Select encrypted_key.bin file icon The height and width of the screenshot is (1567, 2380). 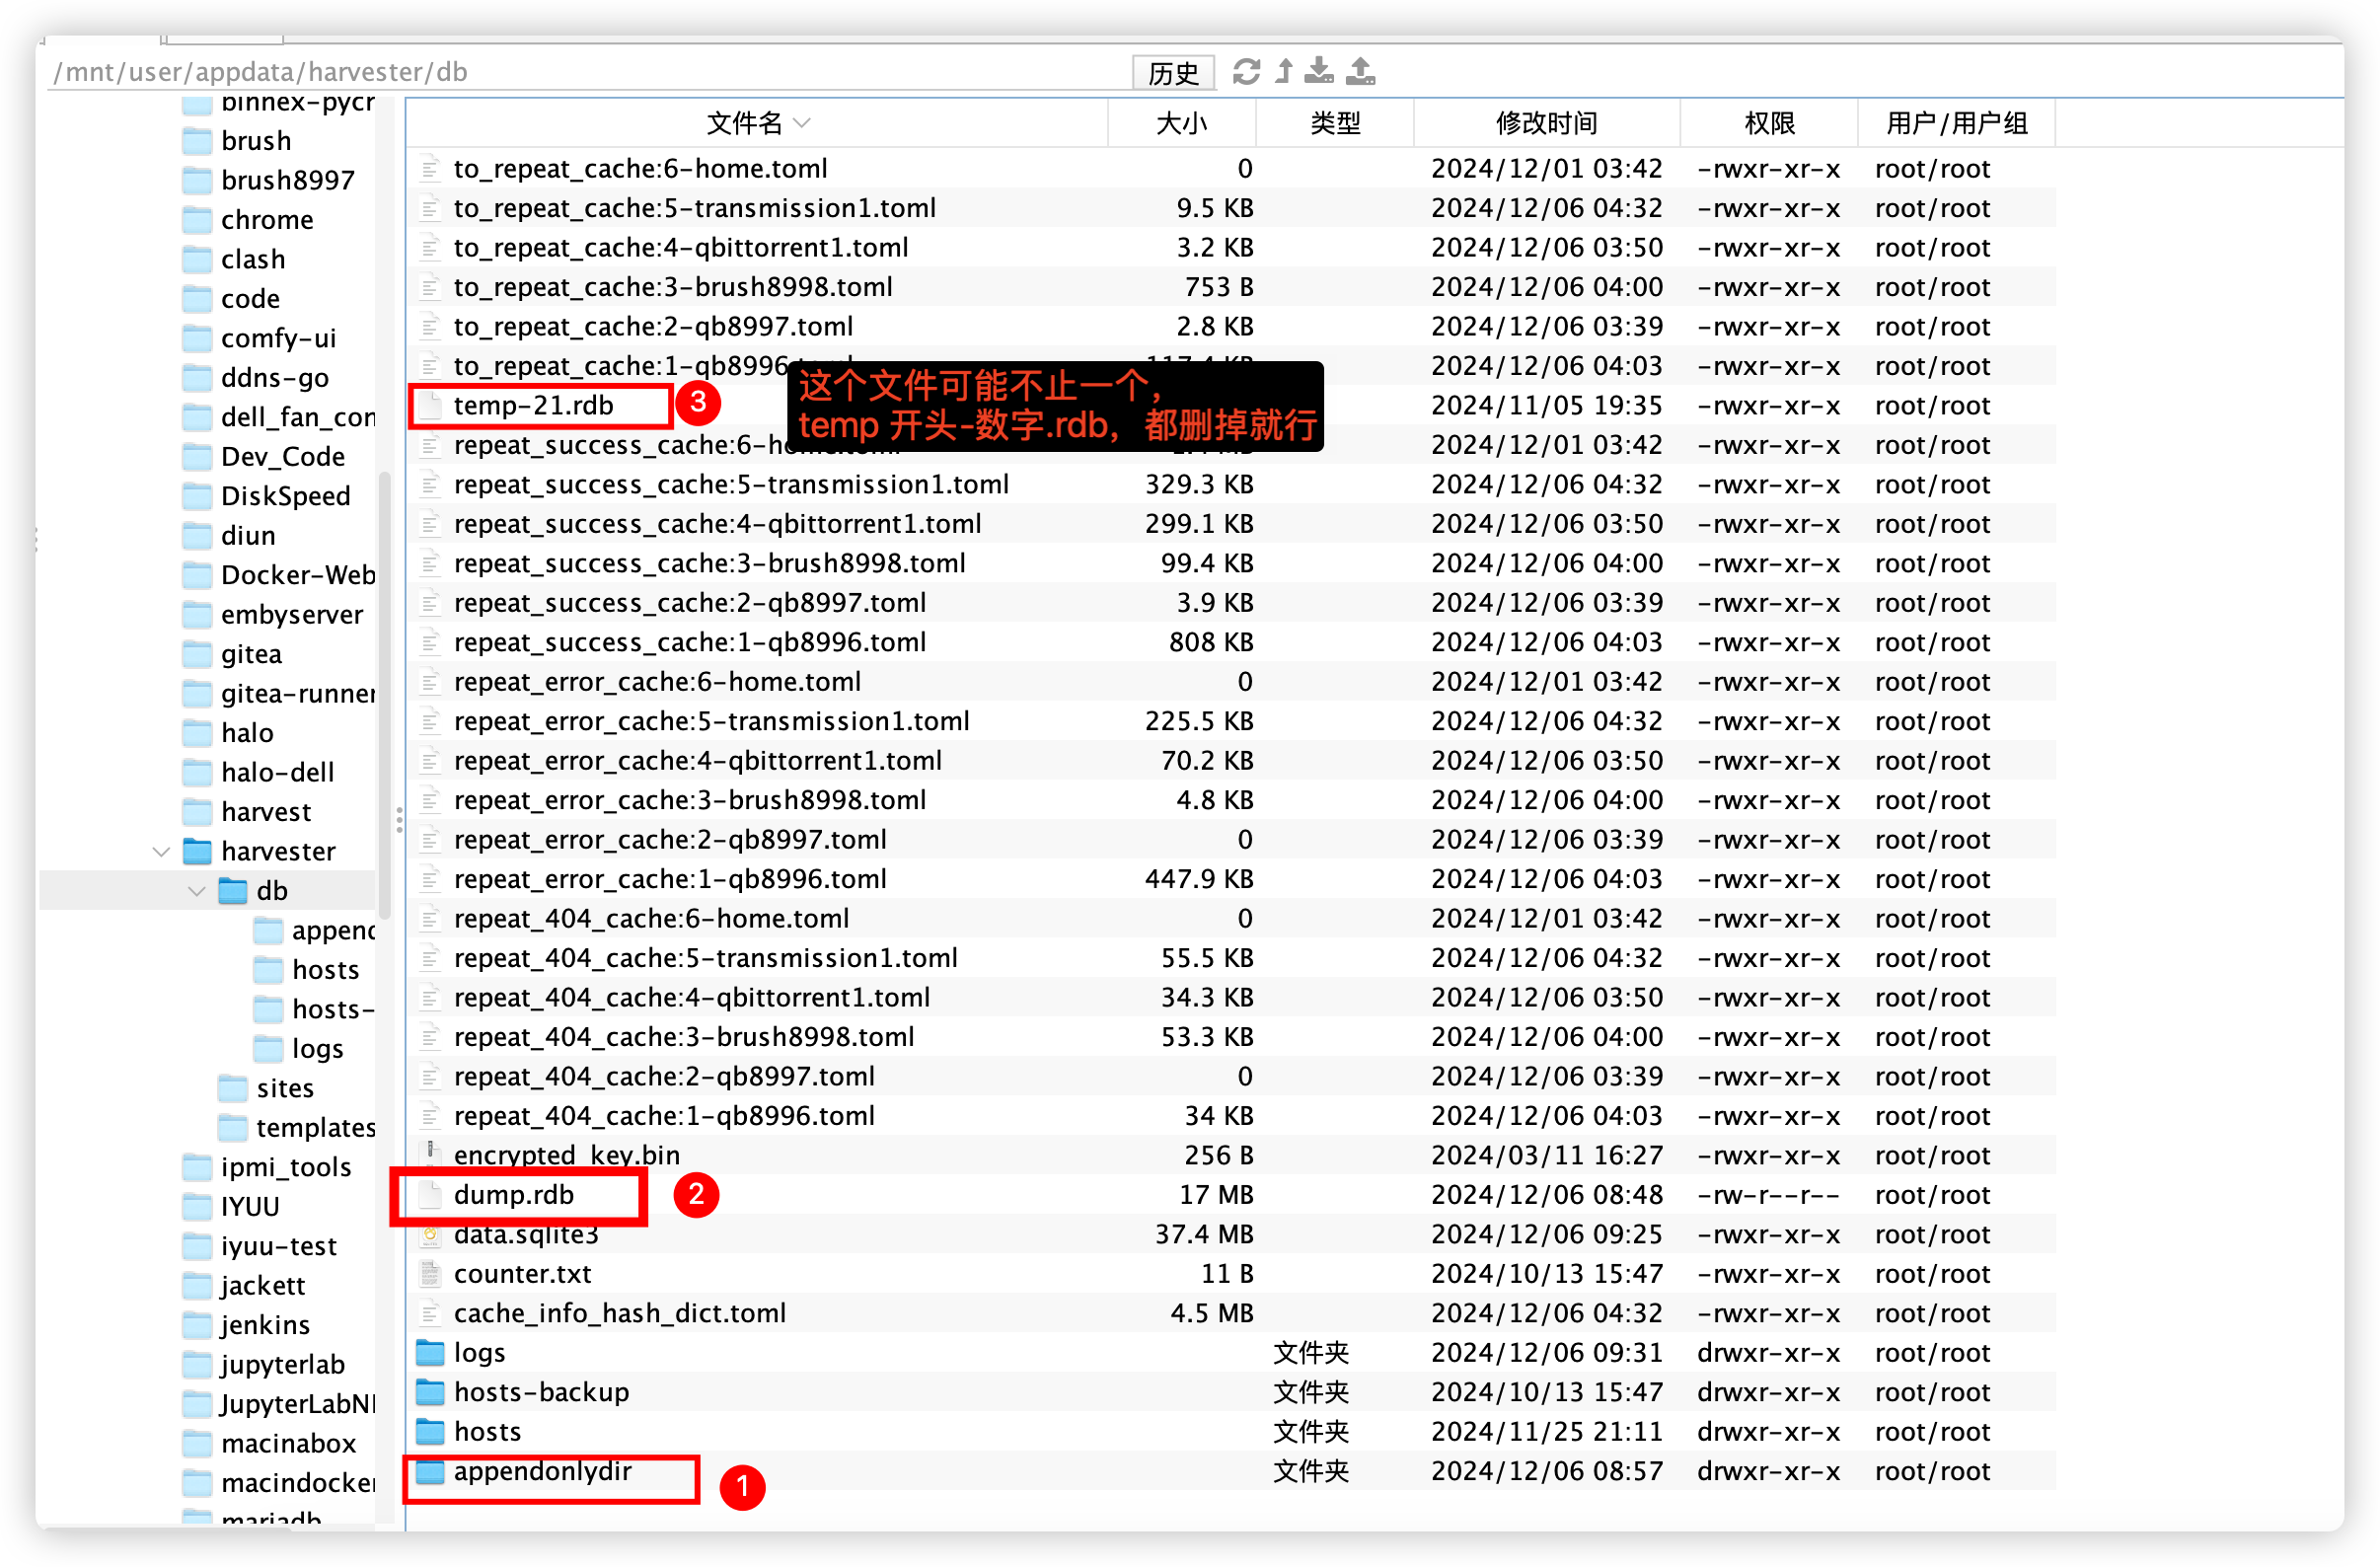[x=430, y=1155]
